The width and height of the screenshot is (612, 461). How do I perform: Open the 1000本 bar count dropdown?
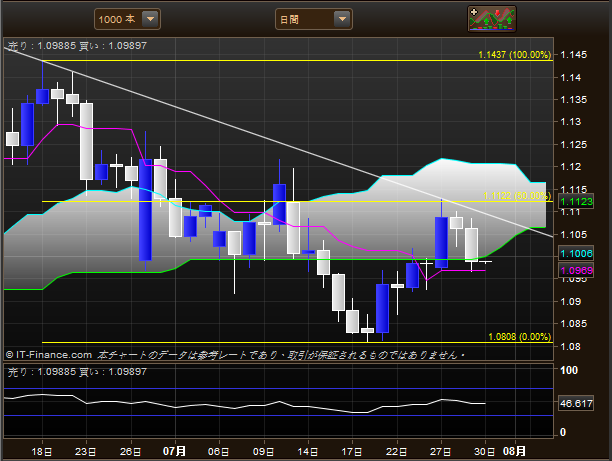click(x=127, y=19)
